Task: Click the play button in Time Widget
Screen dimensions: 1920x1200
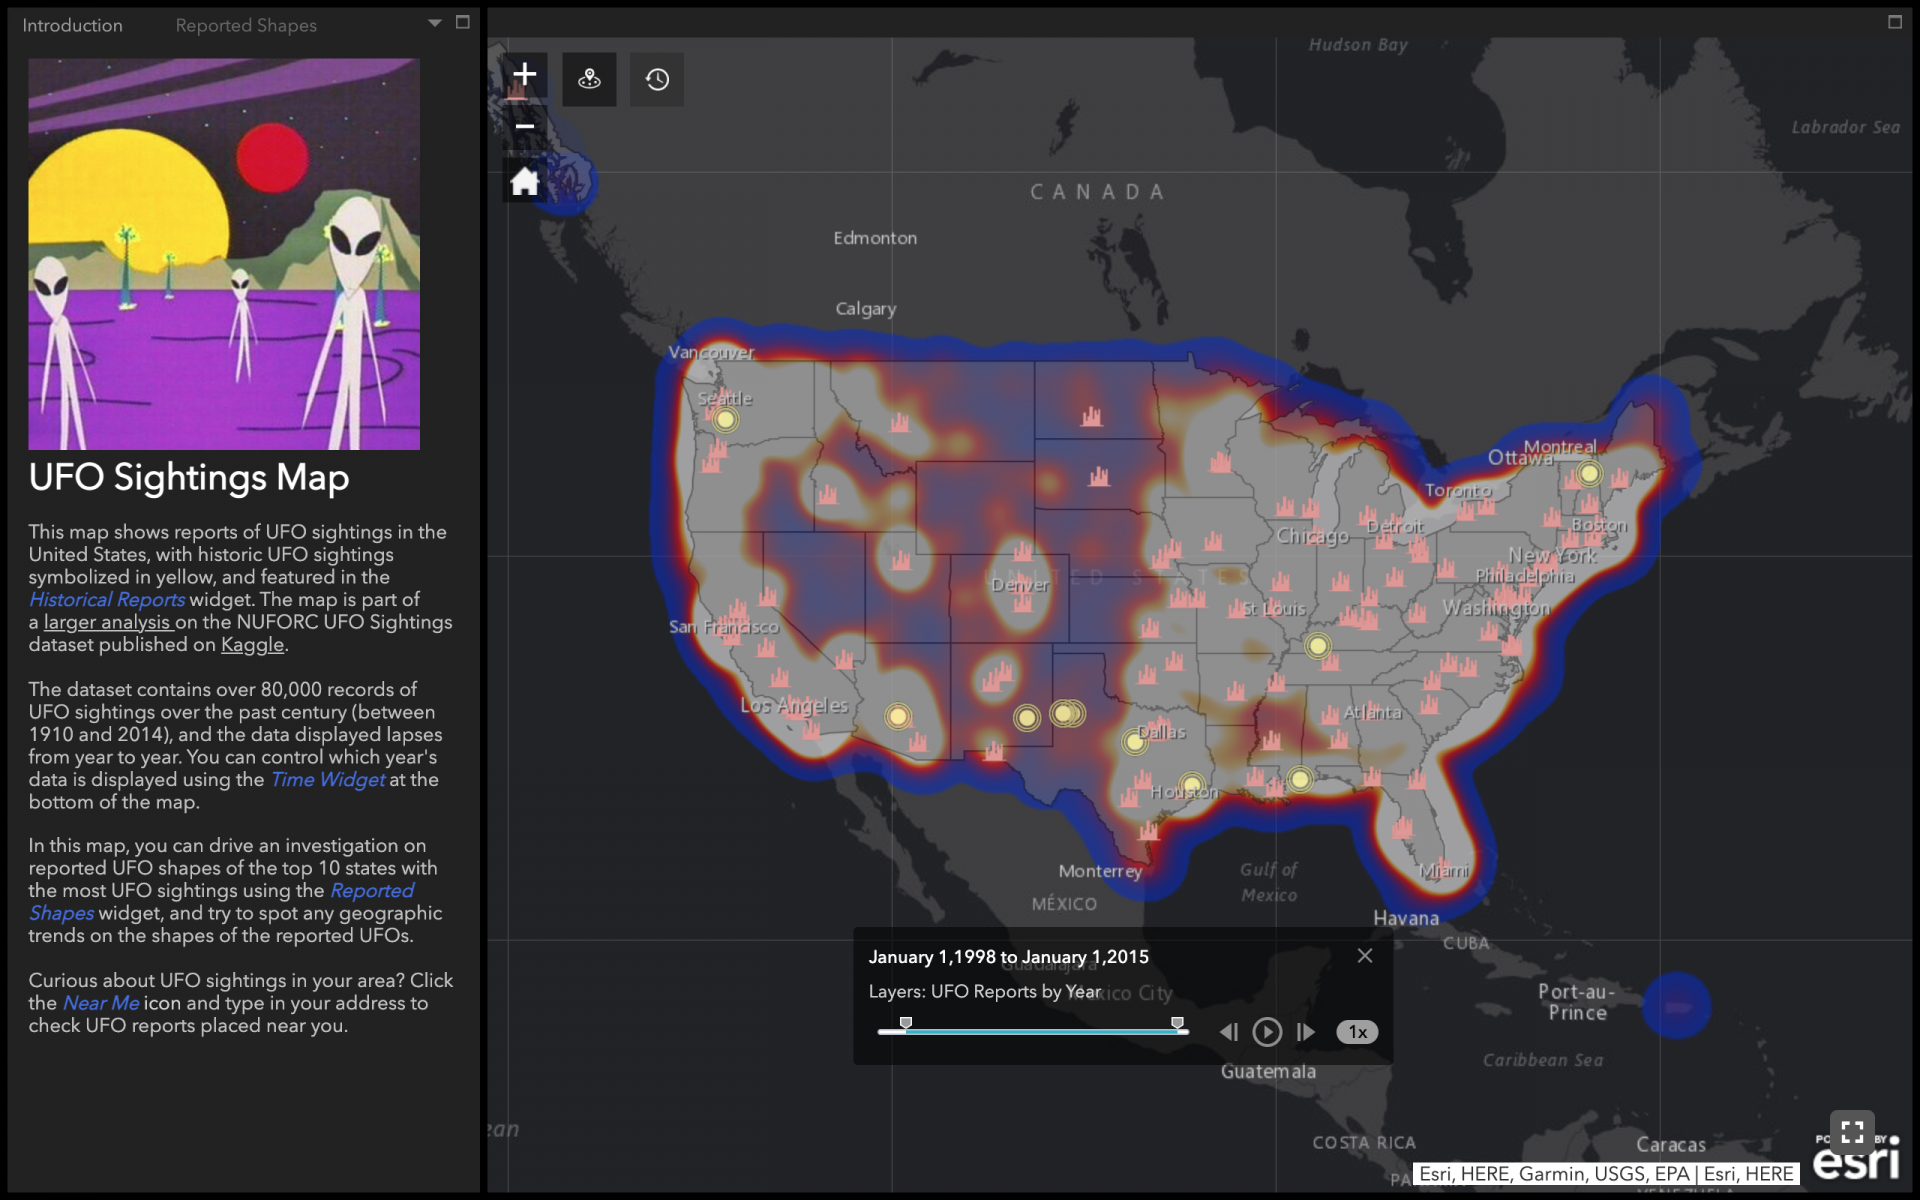Action: [x=1265, y=1031]
